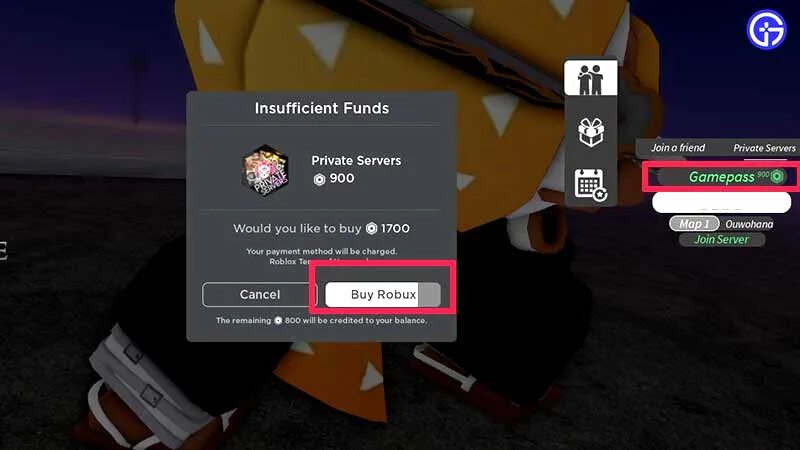
Task: Focus the private server code input field
Action: pos(721,202)
